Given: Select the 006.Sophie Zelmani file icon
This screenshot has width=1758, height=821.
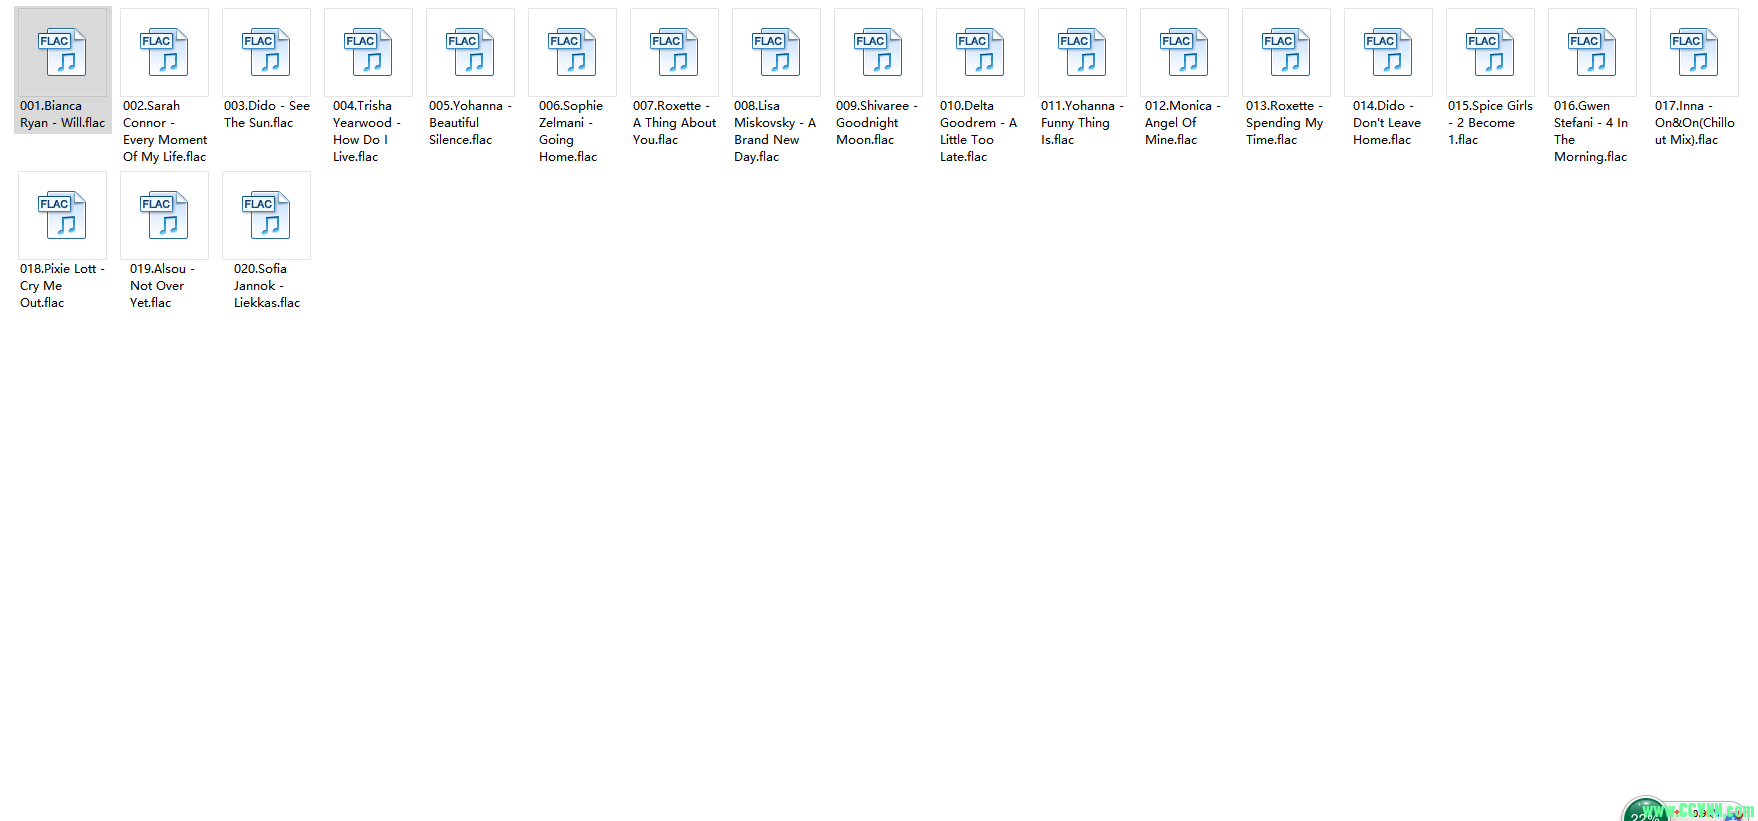Looking at the screenshot, I should [572, 53].
